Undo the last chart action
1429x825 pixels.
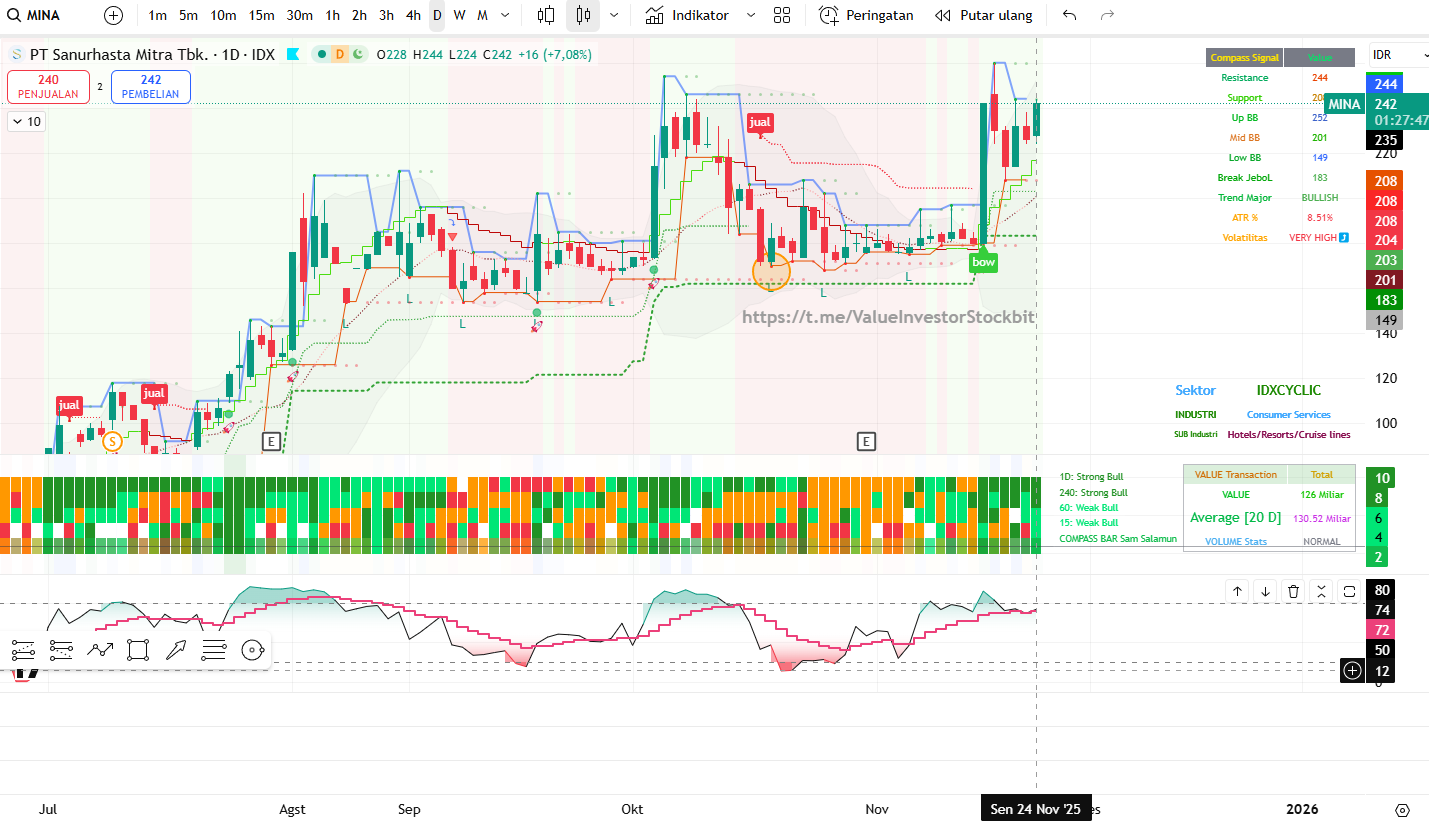(x=1070, y=15)
